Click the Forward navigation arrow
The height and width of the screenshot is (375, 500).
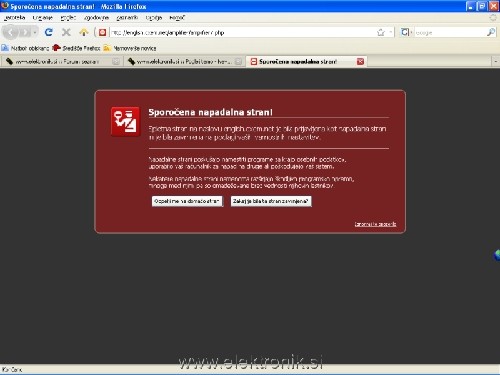(25, 32)
